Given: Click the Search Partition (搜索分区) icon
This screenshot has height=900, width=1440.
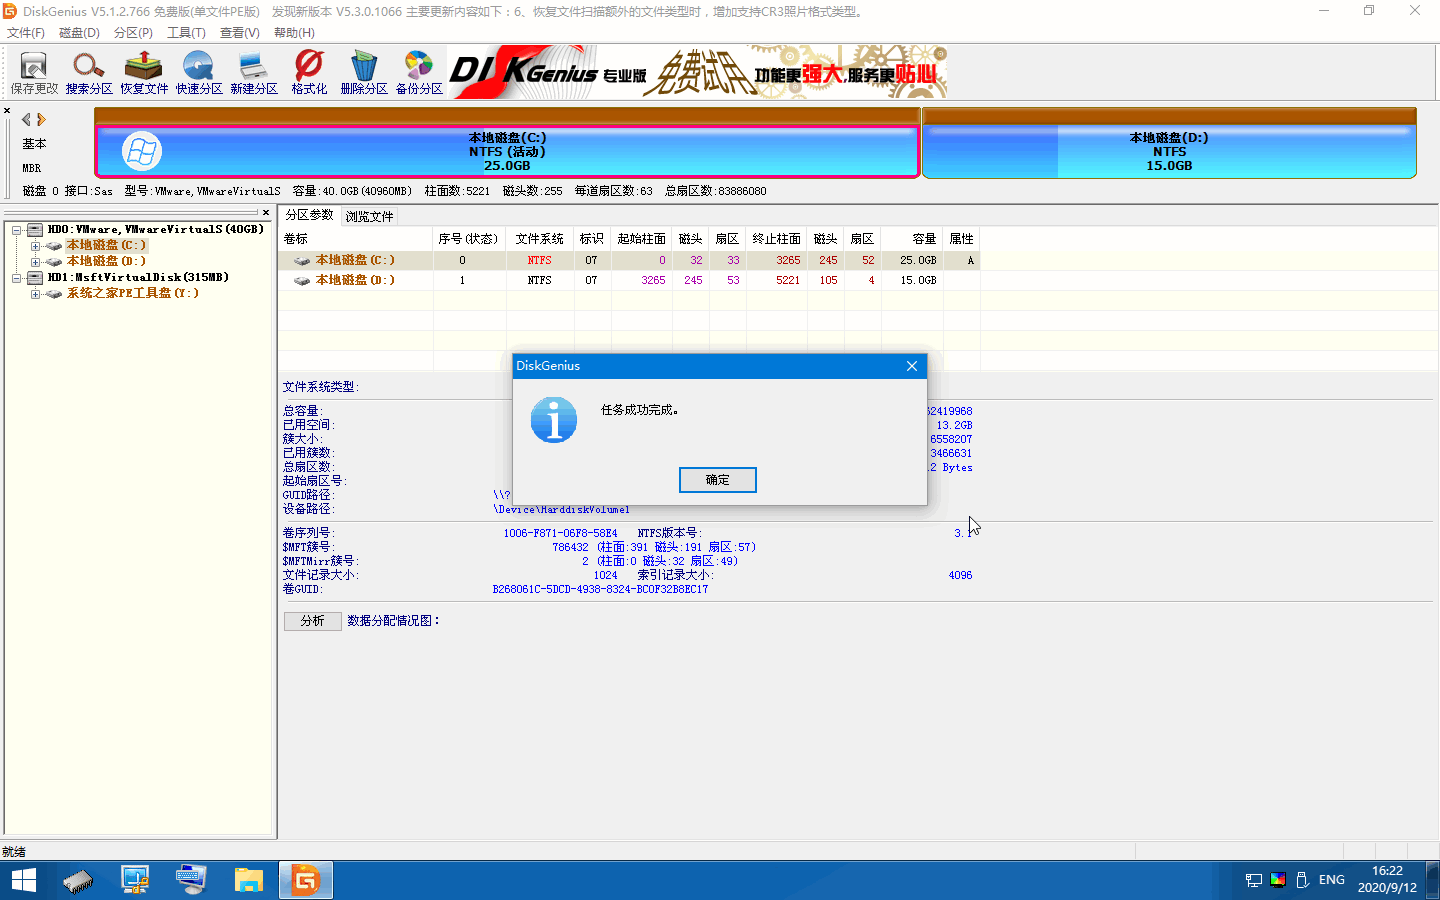Looking at the screenshot, I should click(x=89, y=72).
